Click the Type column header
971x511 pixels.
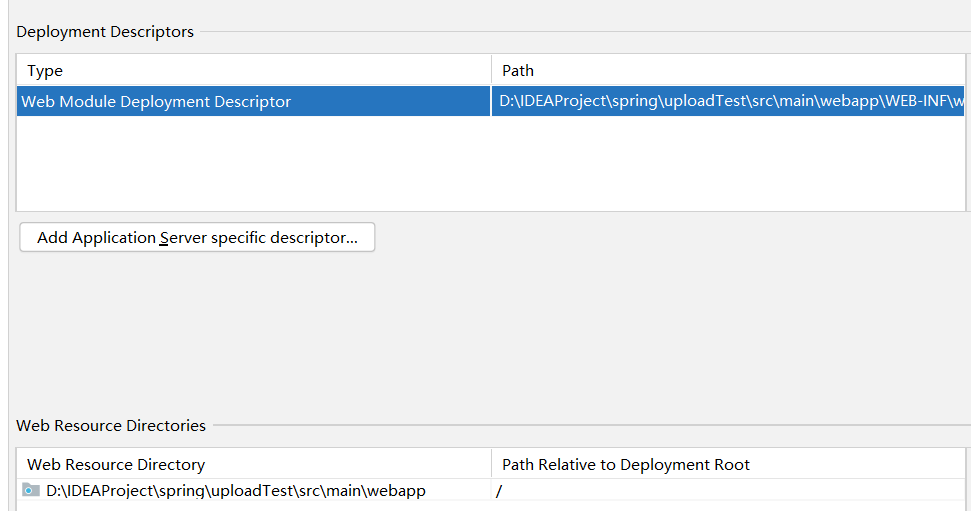45,71
